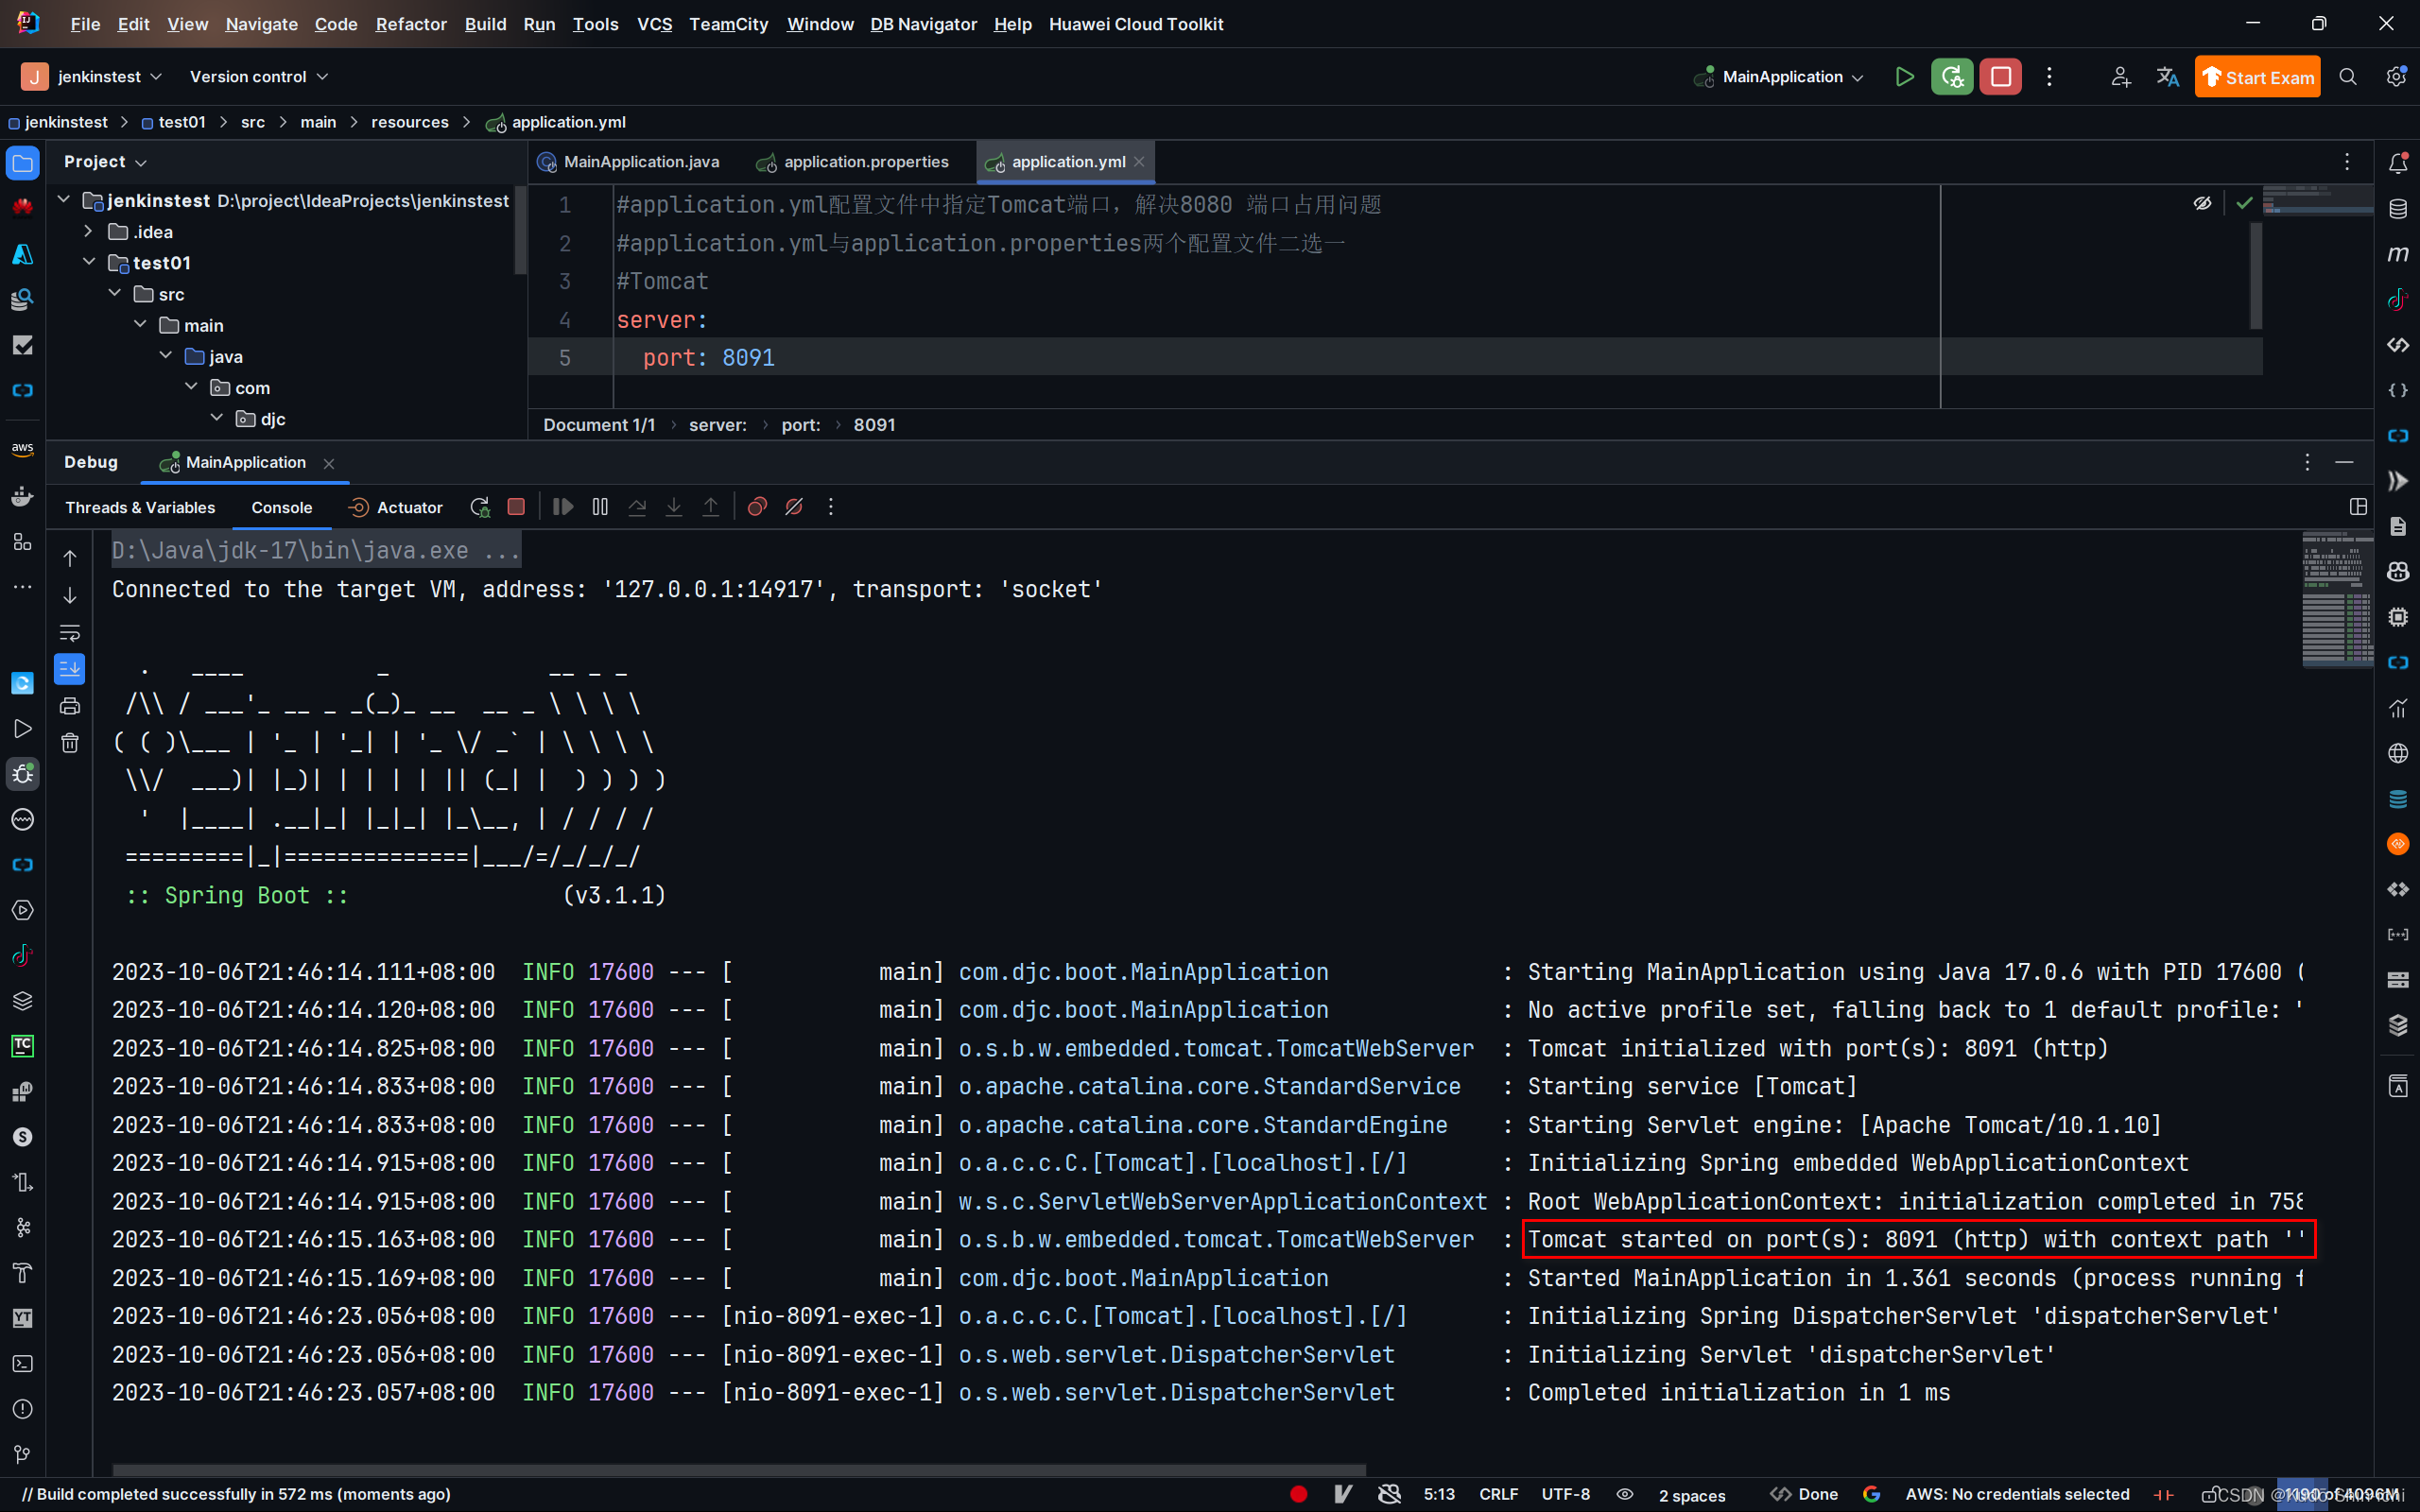Collapse the java folder node
The width and height of the screenshot is (2420, 1512).
click(165, 356)
